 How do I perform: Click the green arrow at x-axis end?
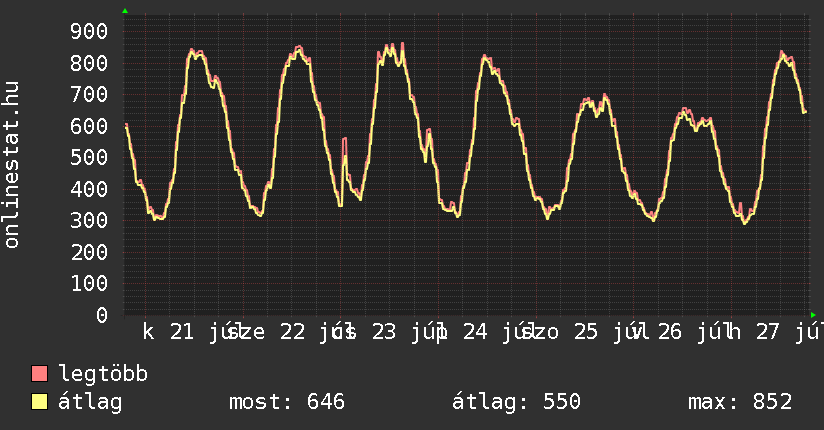coord(813,315)
